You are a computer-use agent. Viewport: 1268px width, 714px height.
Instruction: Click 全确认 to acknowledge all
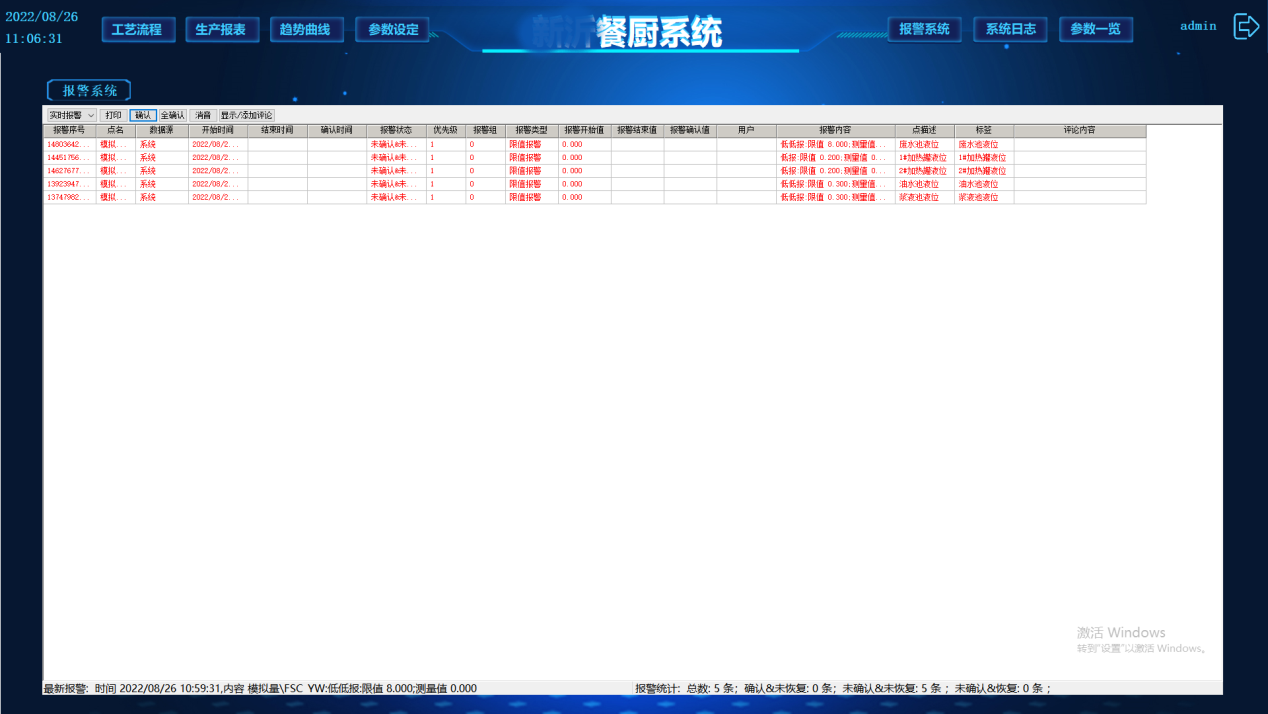point(173,116)
